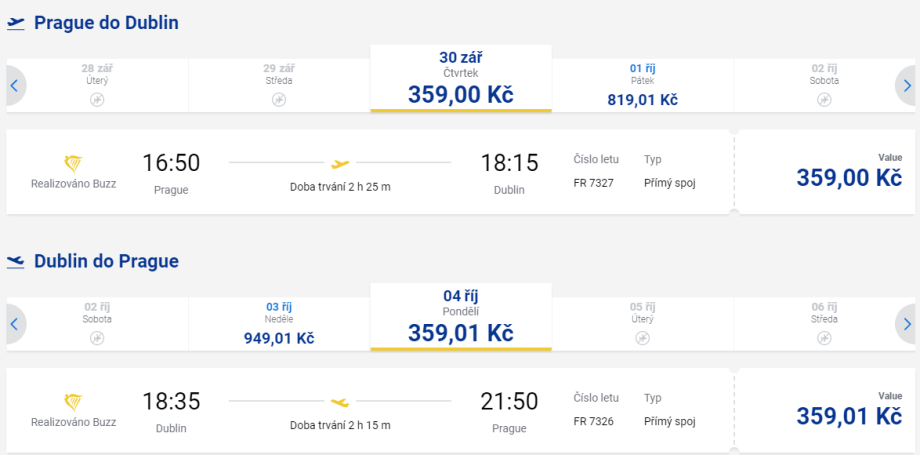The width and height of the screenshot is (920, 455).
Task: Show earlier return dates with the left arrow
Action: click(14, 324)
